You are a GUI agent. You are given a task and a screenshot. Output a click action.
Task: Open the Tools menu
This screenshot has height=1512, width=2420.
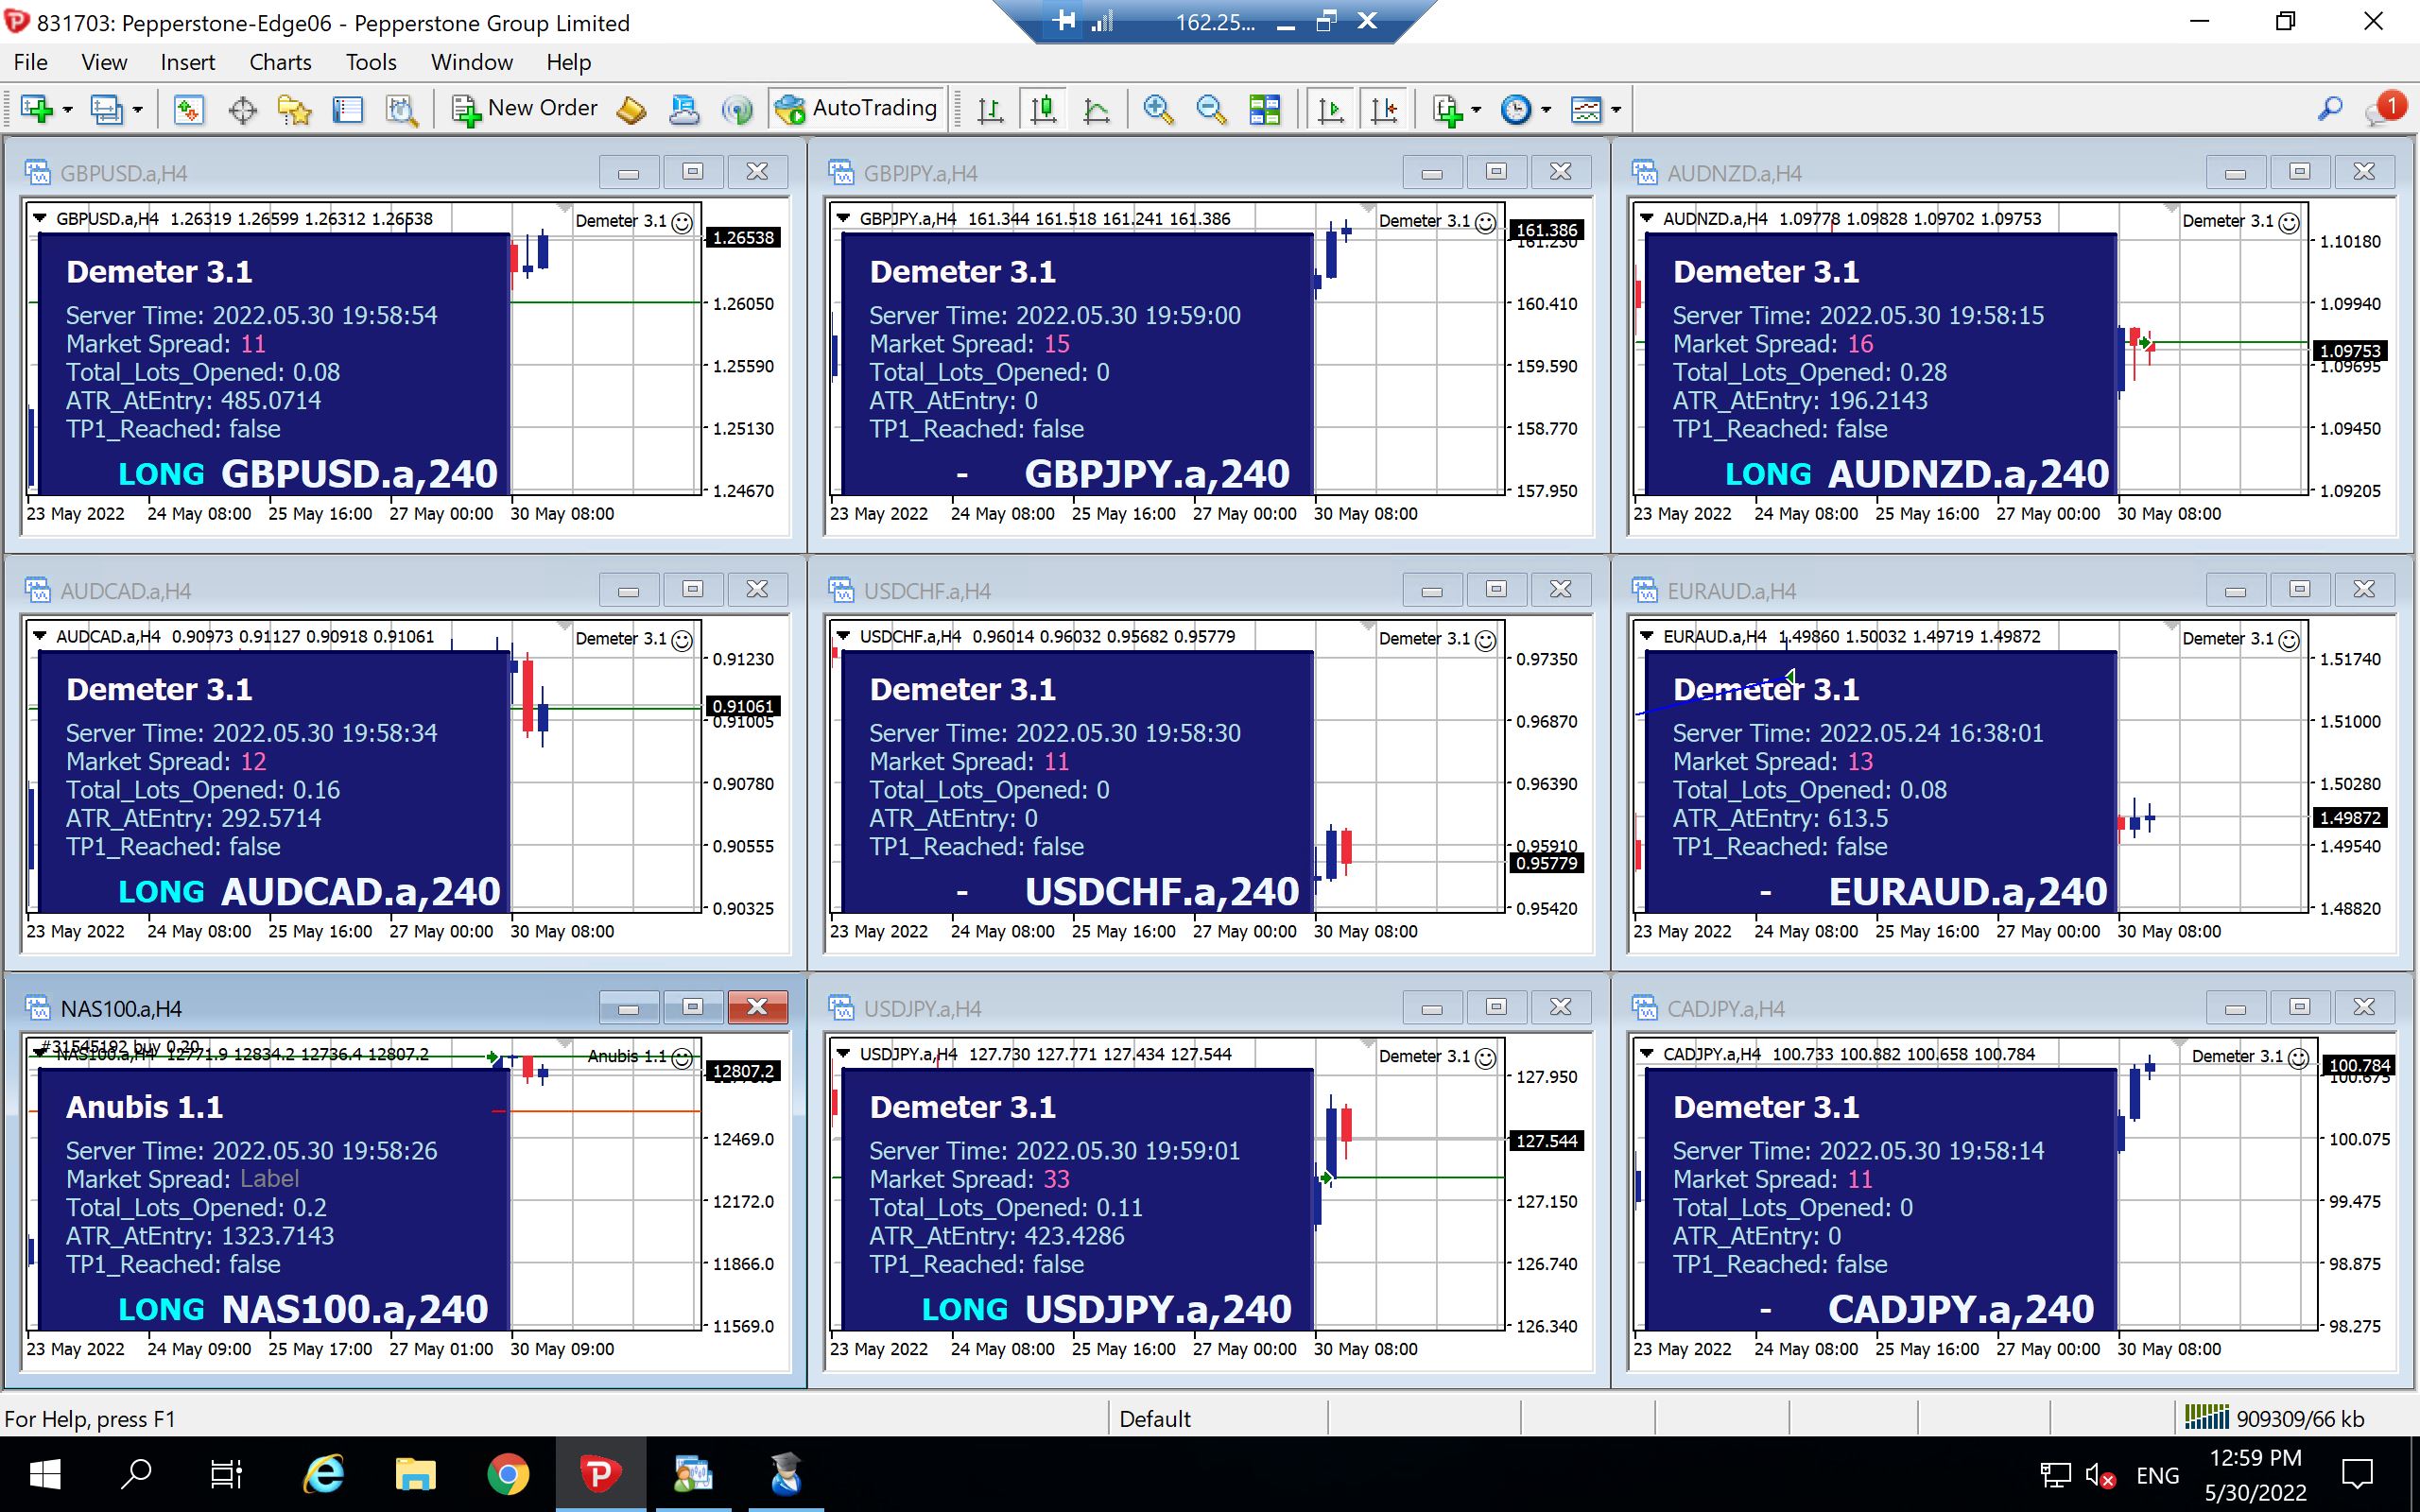point(371,62)
